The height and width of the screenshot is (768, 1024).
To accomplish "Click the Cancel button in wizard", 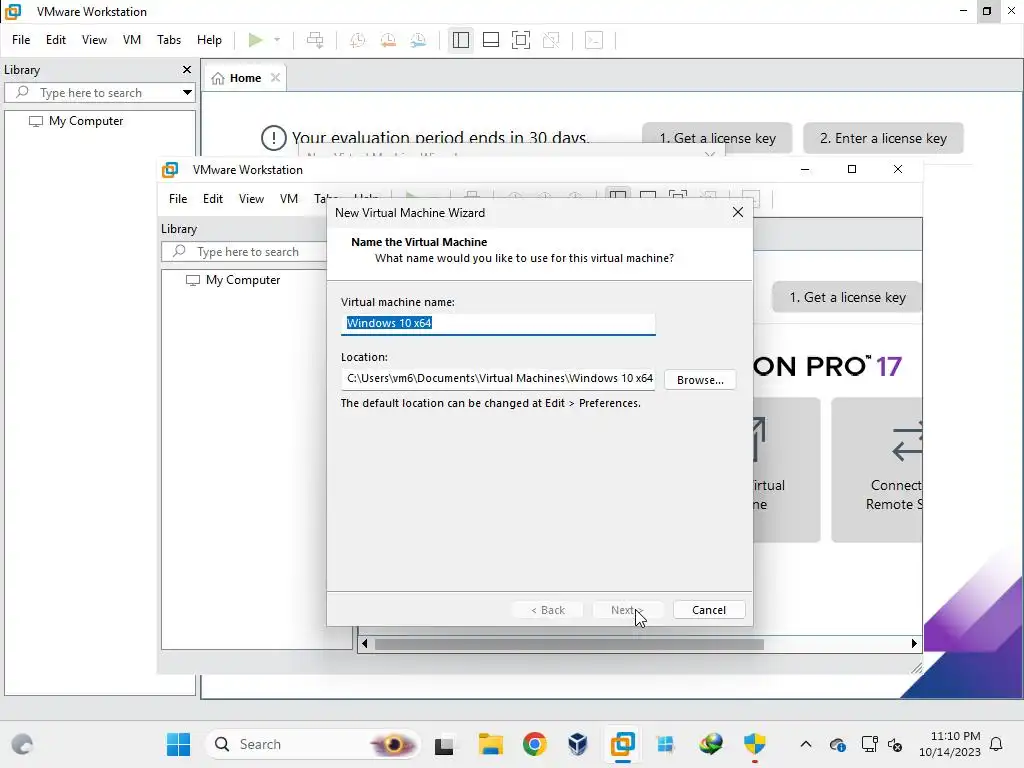I will (x=709, y=610).
